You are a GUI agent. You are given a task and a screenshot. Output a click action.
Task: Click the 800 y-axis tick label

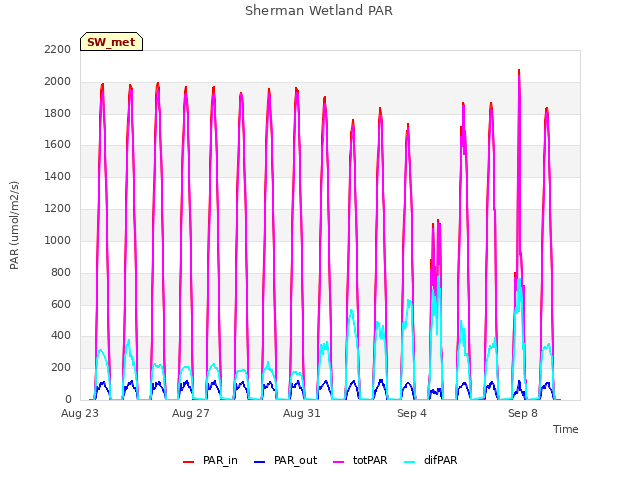[x=61, y=272]
